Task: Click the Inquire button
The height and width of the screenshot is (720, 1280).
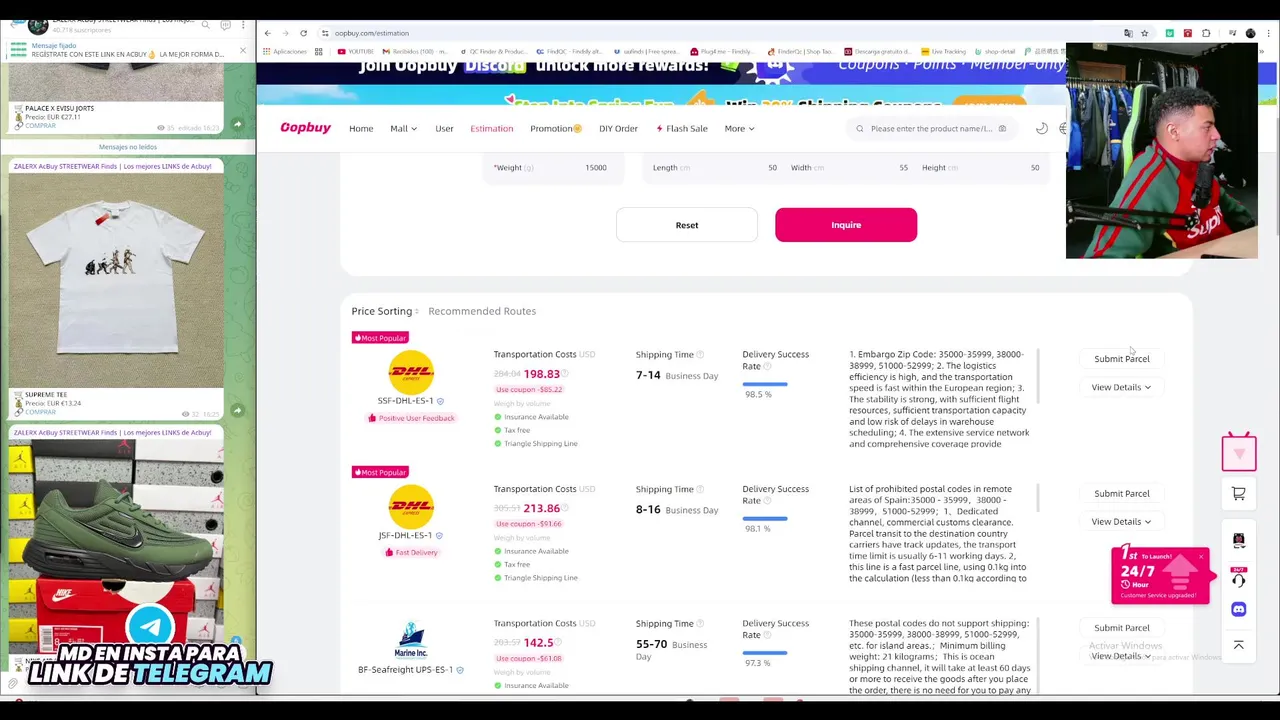Action: tap(846, 225)
